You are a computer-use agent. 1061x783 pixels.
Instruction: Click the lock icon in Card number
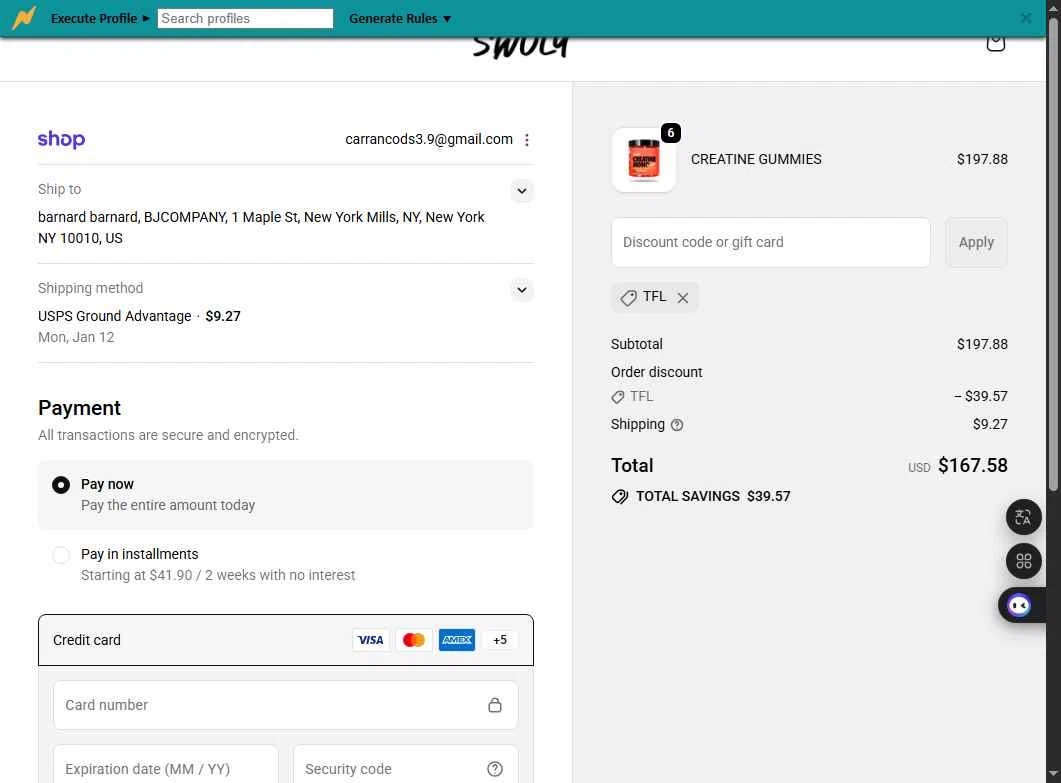(x=495, y=705)
